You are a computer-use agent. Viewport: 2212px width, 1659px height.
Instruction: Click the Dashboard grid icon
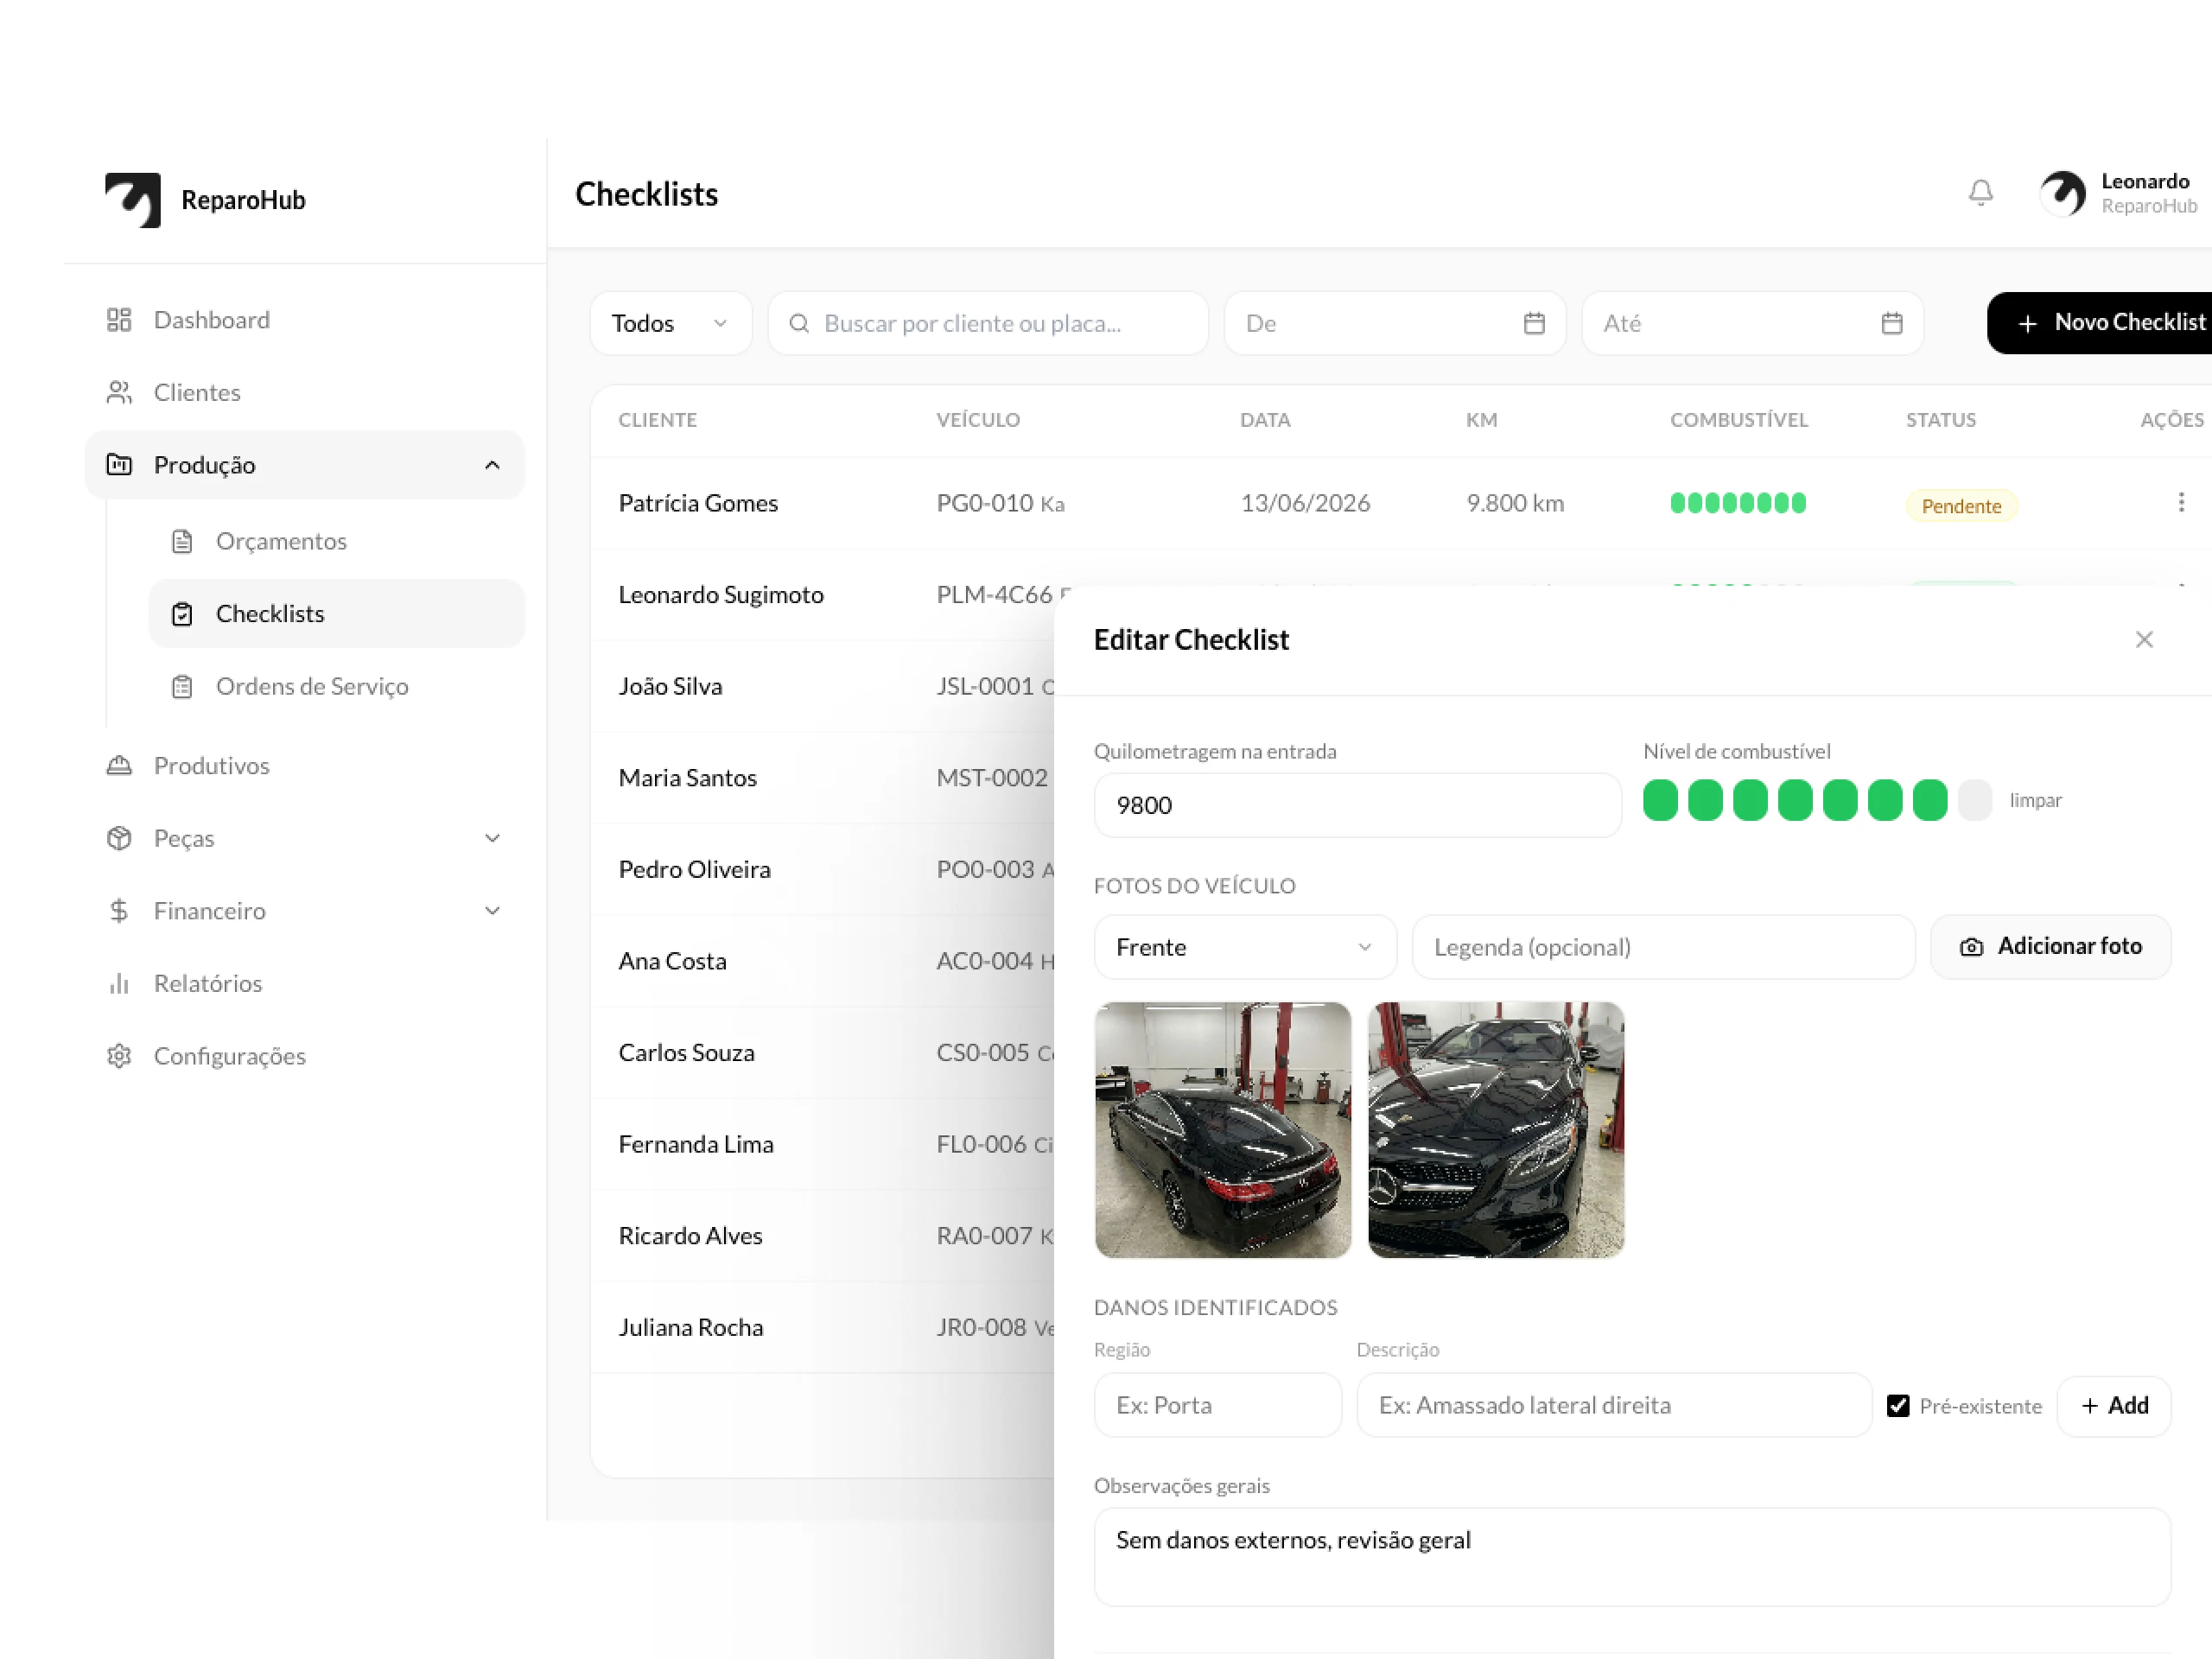(119, 320)
